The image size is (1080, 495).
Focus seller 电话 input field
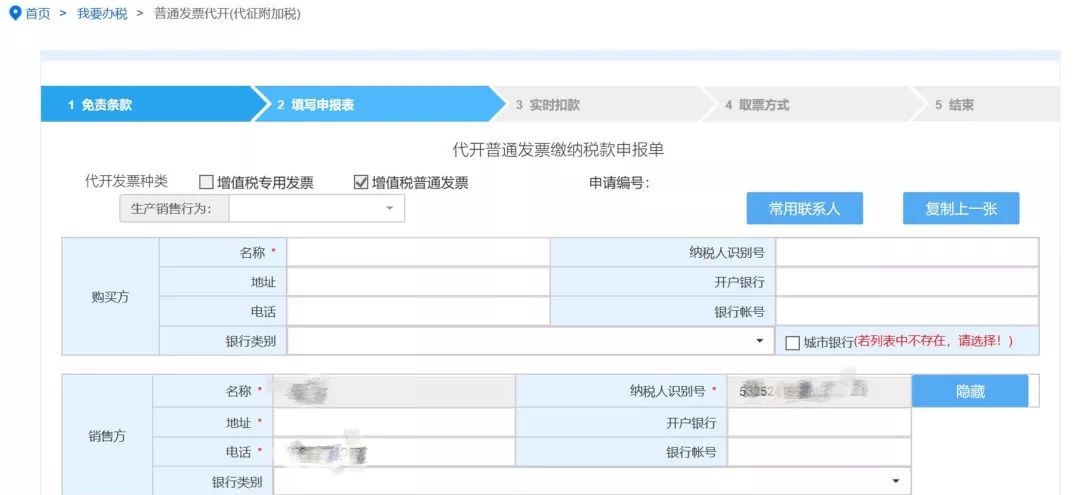click(x=394, y=452)
